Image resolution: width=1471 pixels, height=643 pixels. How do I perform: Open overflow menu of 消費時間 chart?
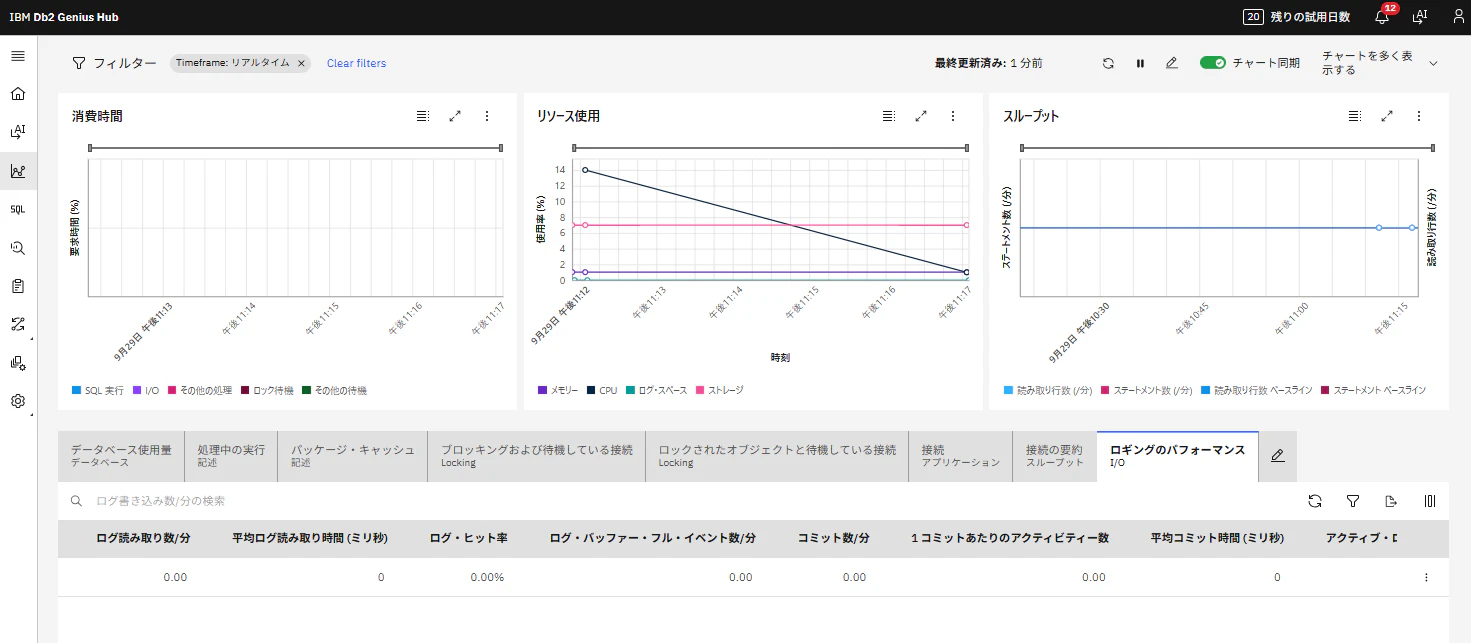click(487, 116)
